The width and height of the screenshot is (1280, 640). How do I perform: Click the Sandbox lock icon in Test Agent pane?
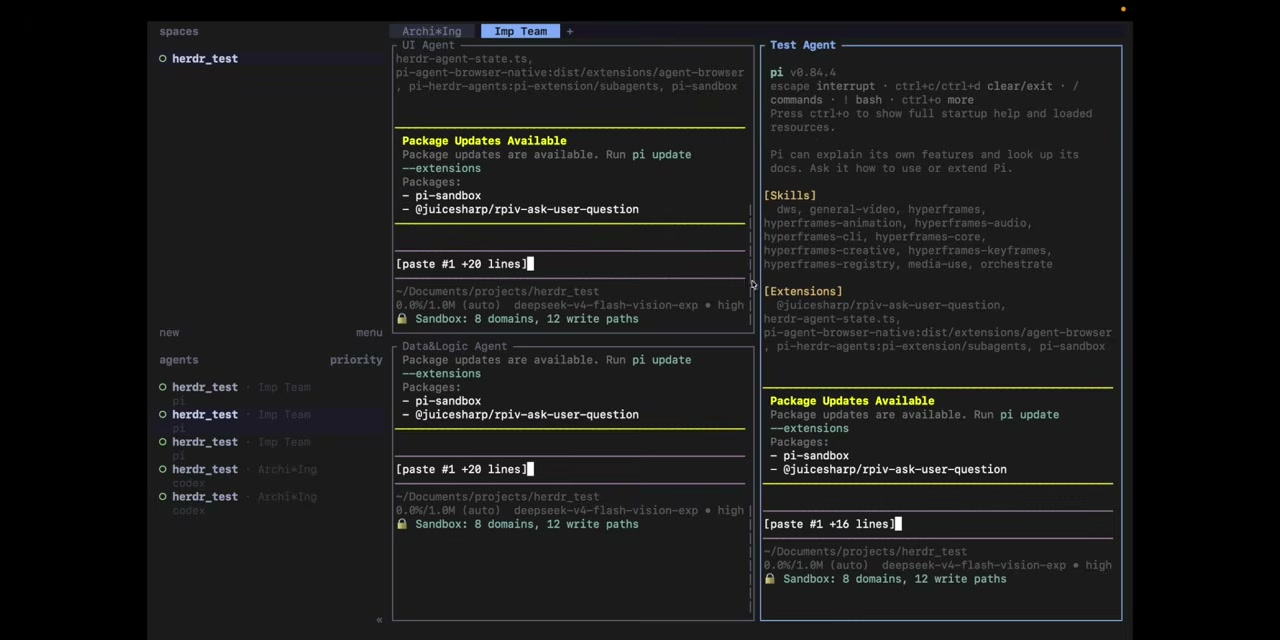769,579
